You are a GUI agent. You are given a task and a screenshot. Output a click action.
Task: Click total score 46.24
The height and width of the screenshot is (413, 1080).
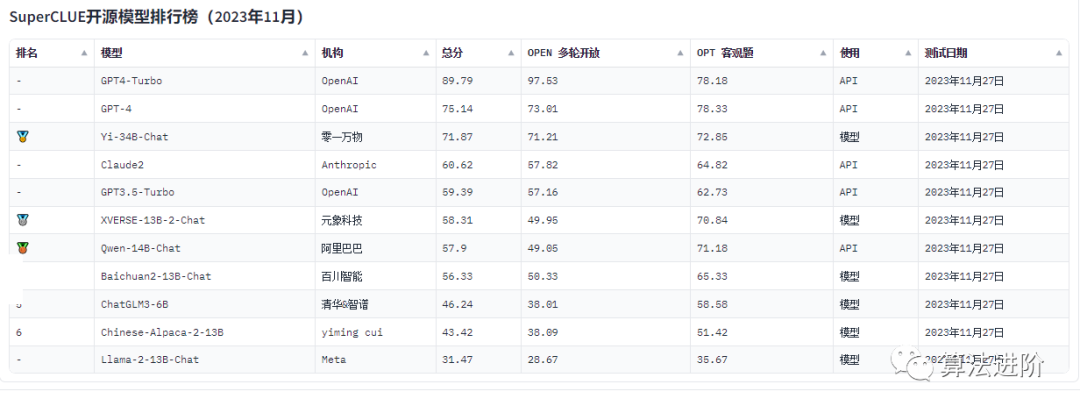[457, 304]
